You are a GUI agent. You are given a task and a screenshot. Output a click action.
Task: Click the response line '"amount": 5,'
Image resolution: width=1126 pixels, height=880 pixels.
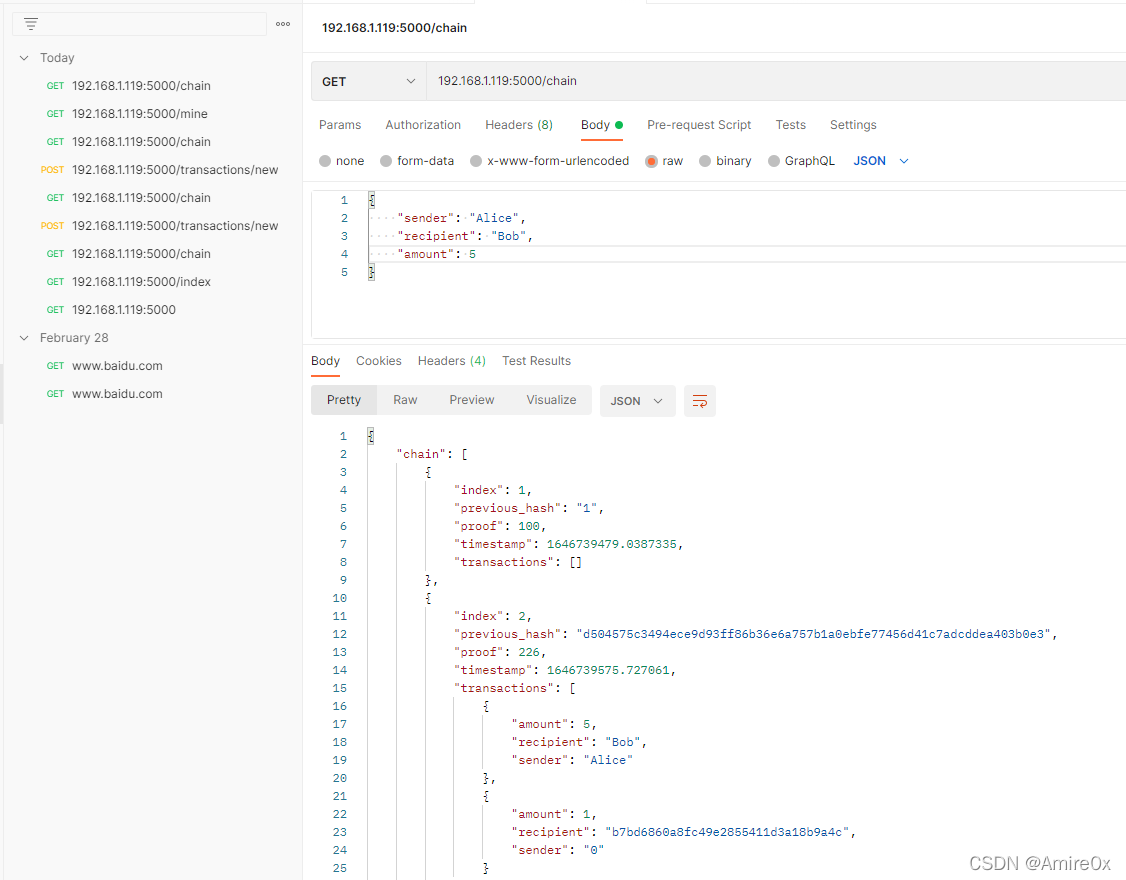(554, 724)
